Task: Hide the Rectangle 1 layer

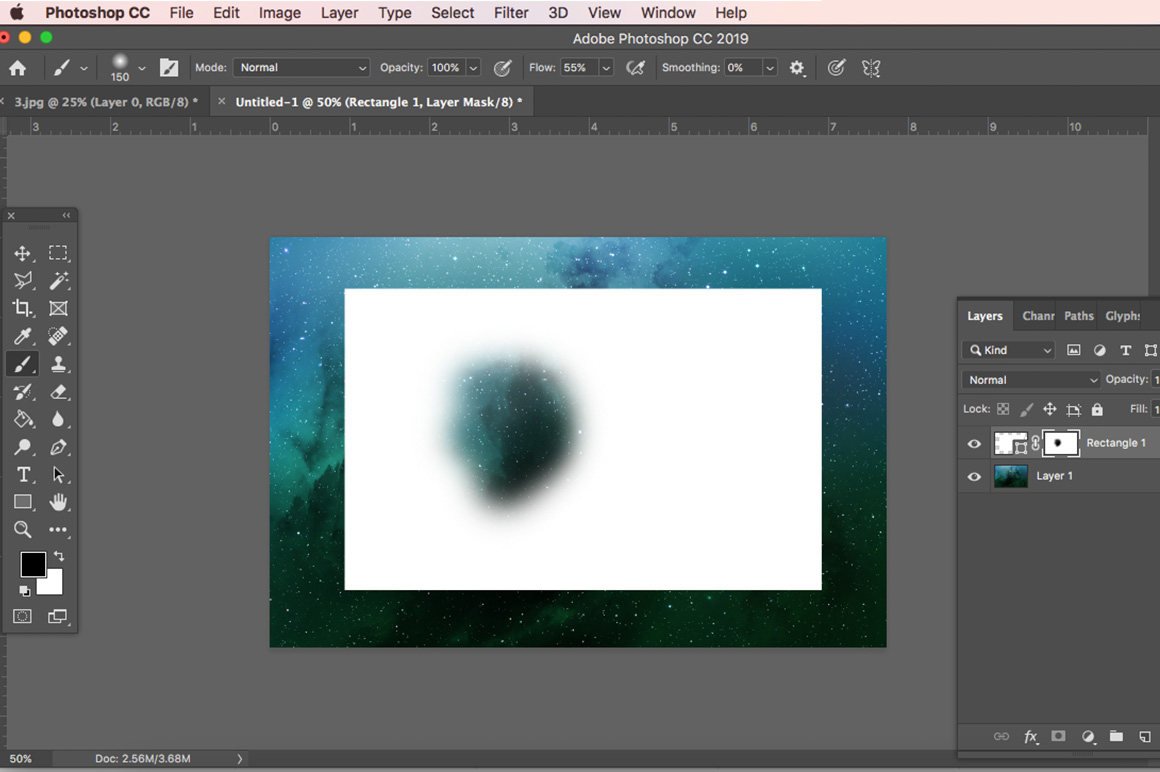Action: [x=974, y=444]
